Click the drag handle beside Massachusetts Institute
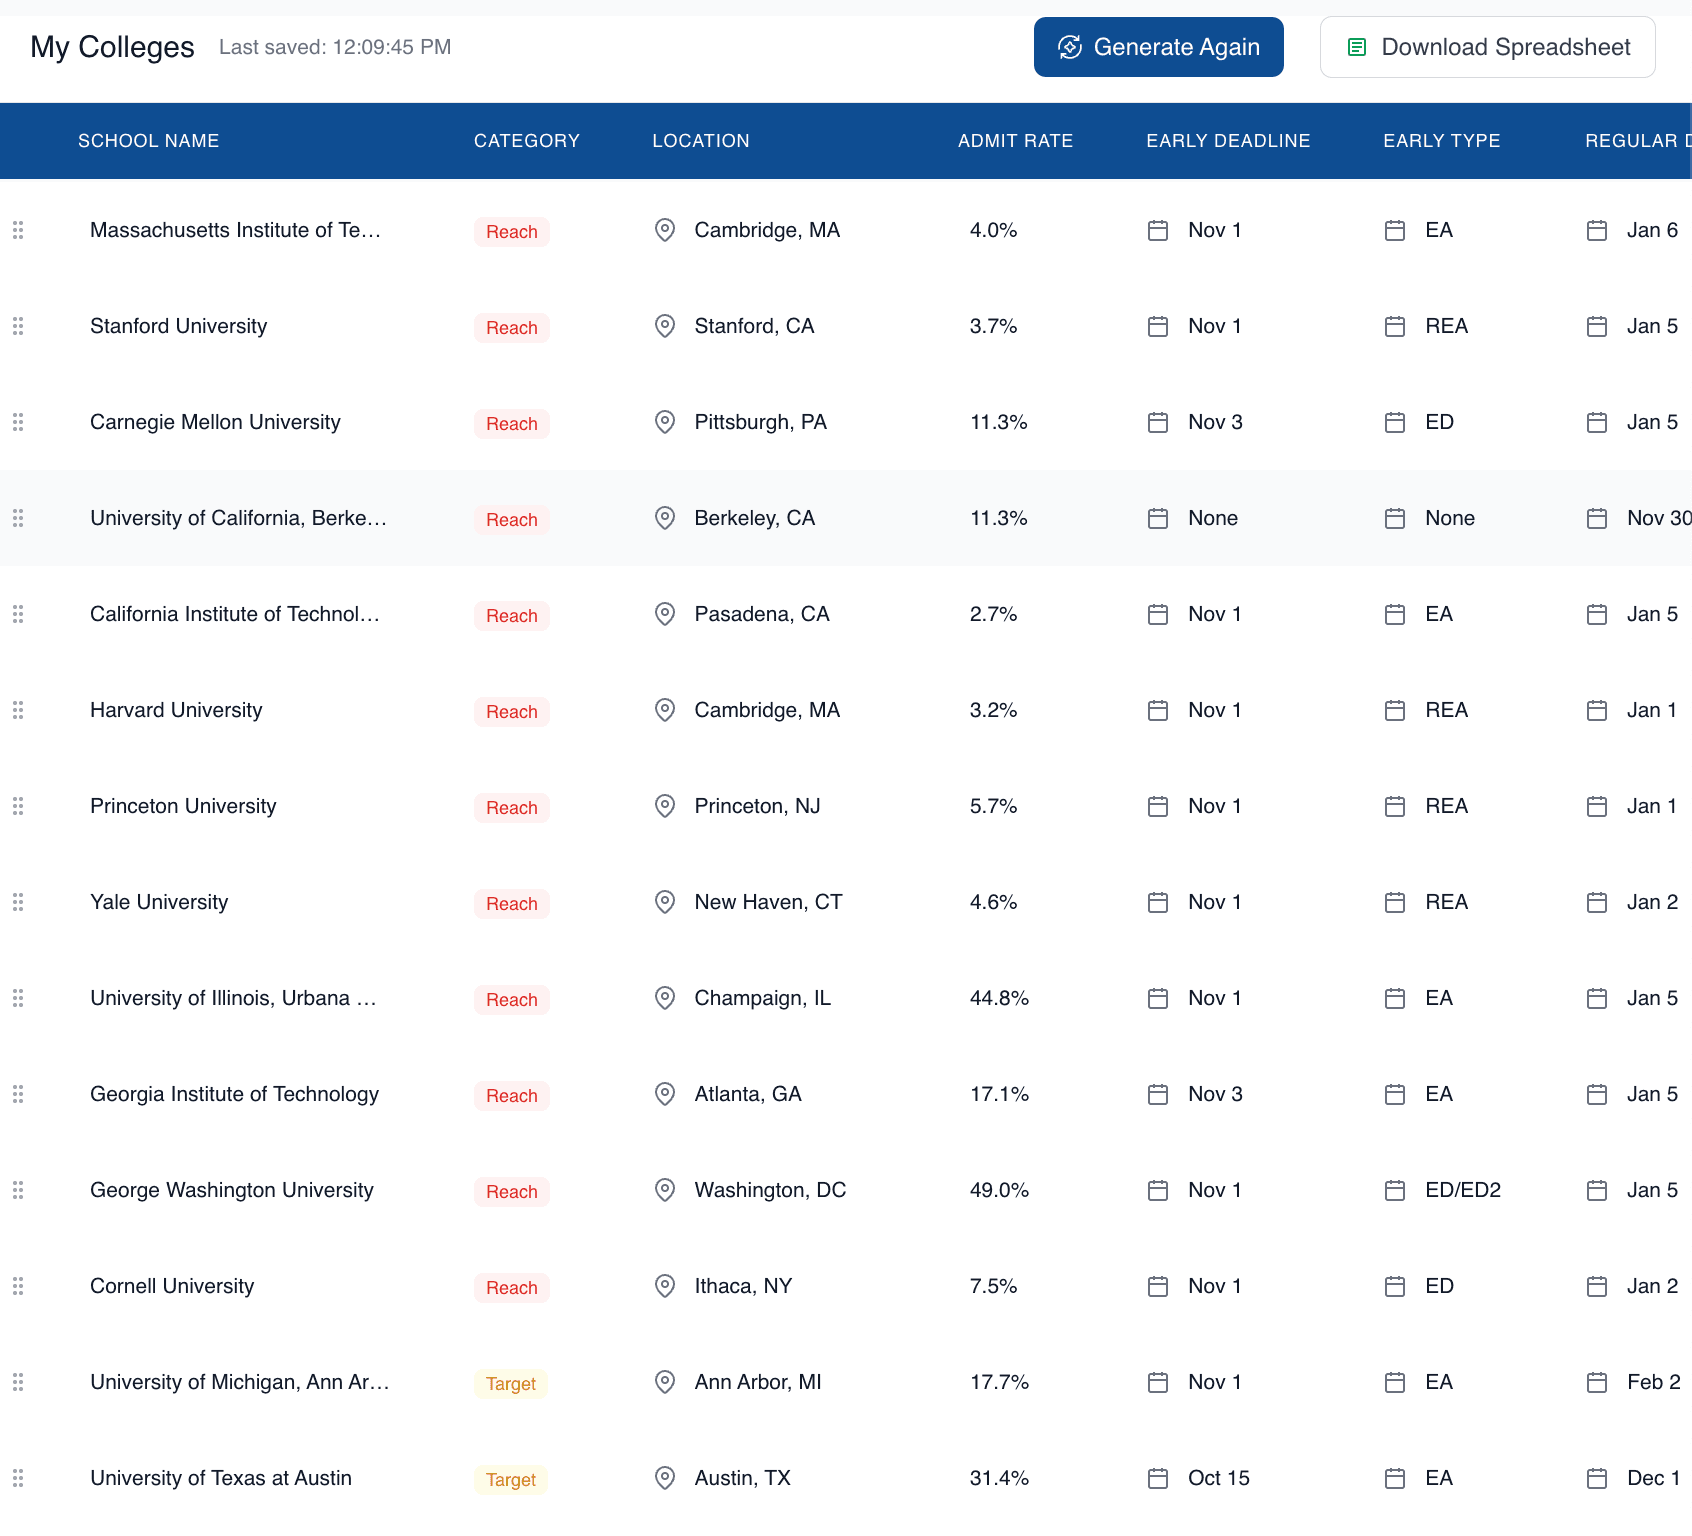The image size is (1692, 1536). (17, 230)
